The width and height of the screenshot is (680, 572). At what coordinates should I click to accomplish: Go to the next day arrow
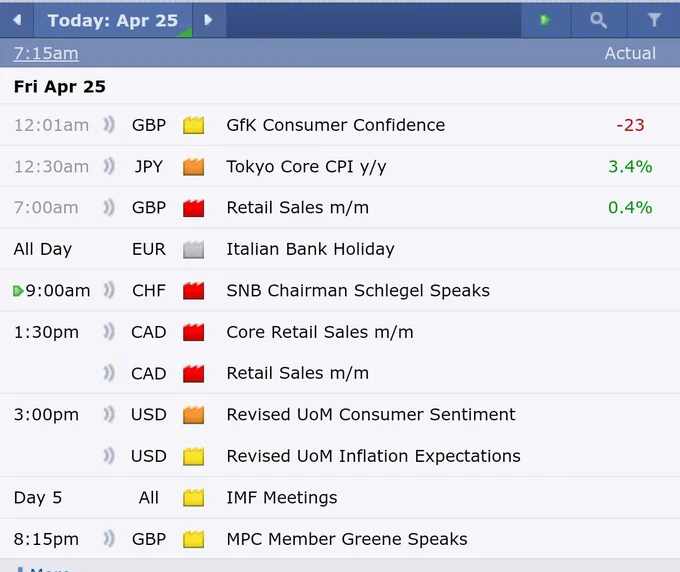click(x=209, y=20)
